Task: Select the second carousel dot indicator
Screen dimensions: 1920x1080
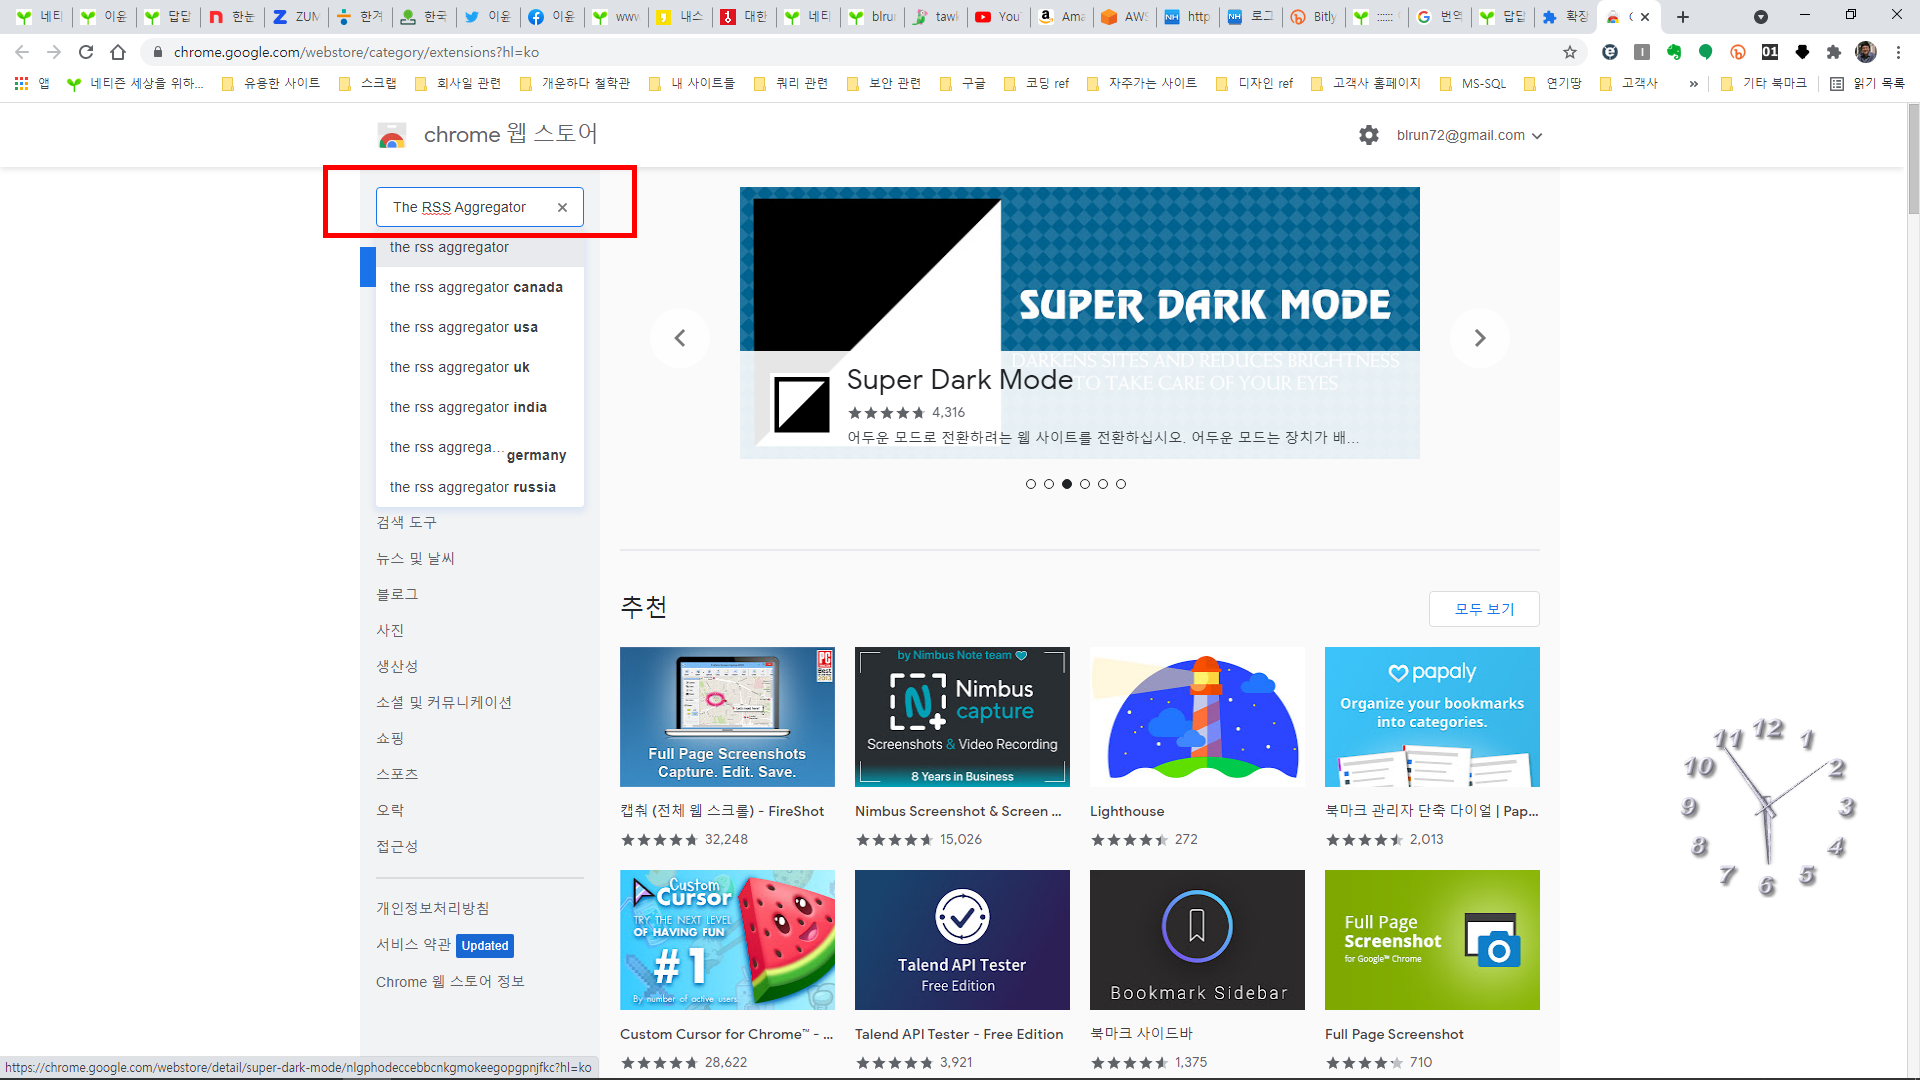Action: (1049, 484)
